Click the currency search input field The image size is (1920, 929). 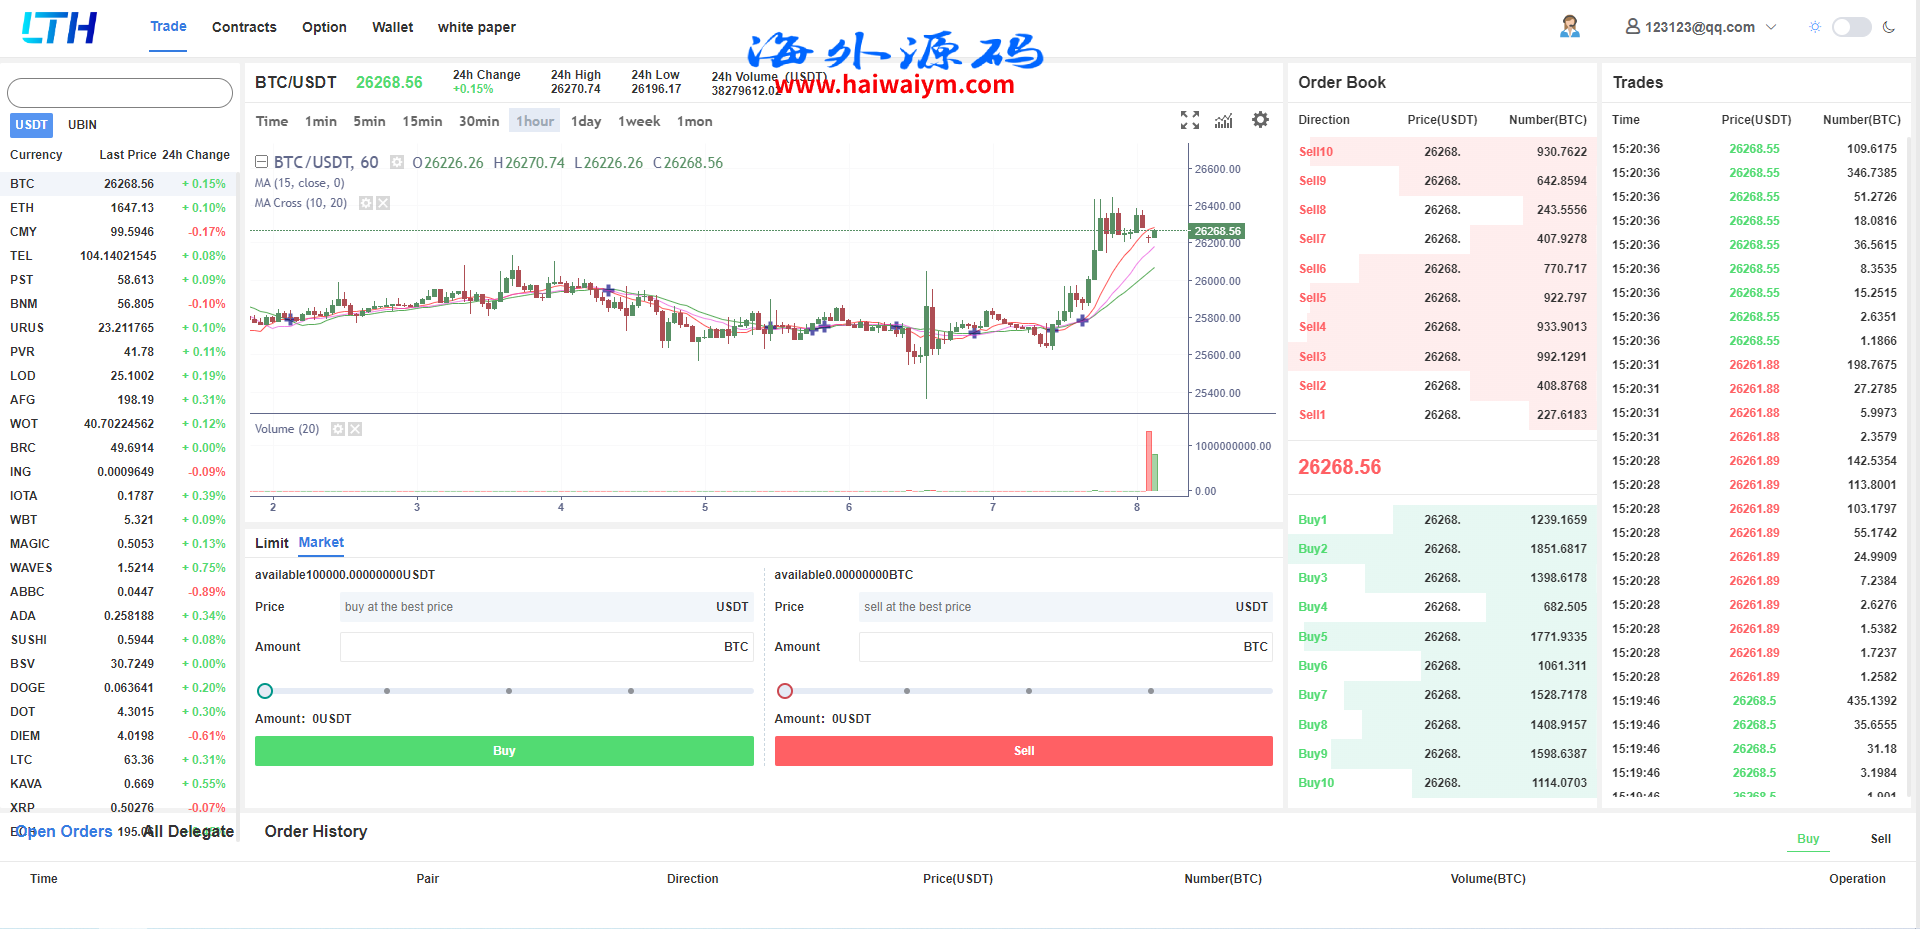coord(120,93)
